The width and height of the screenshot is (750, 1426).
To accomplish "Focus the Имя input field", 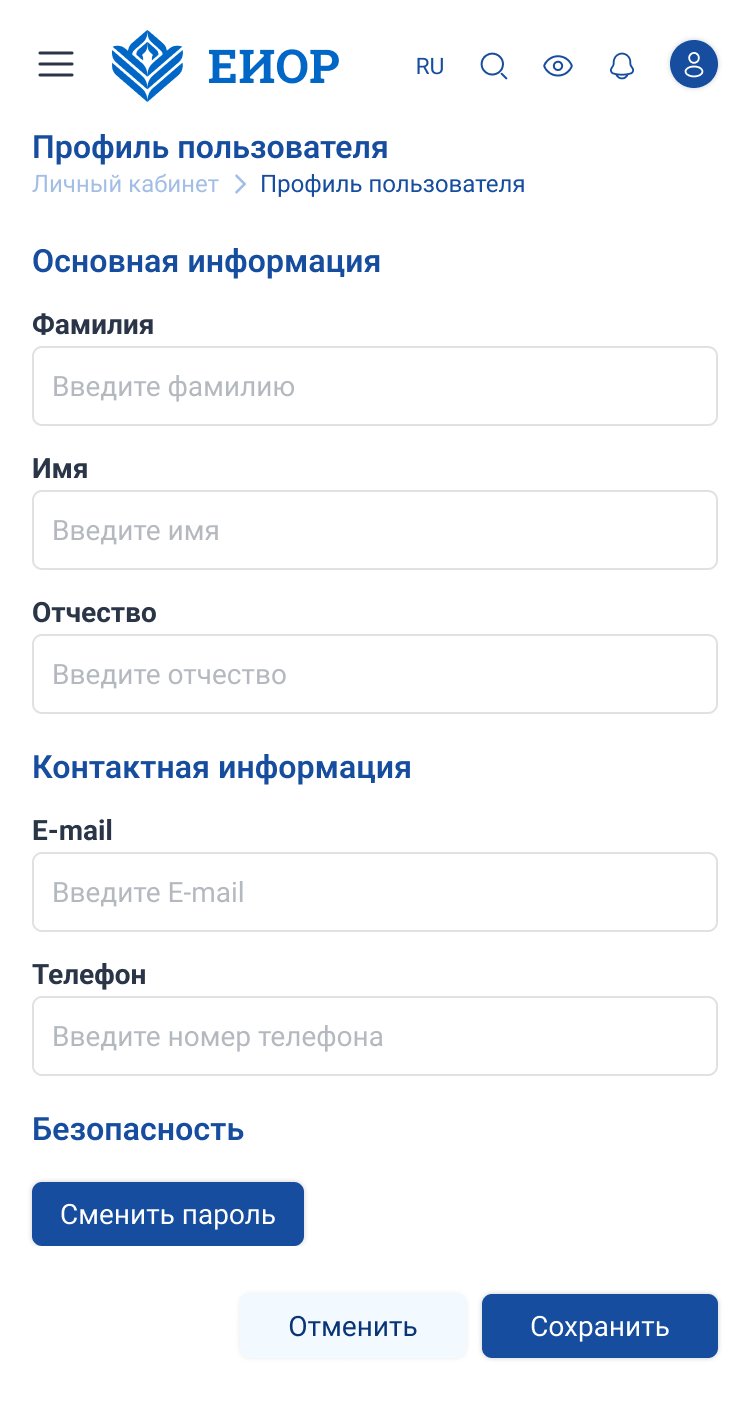I will click(x=375, y=530).
